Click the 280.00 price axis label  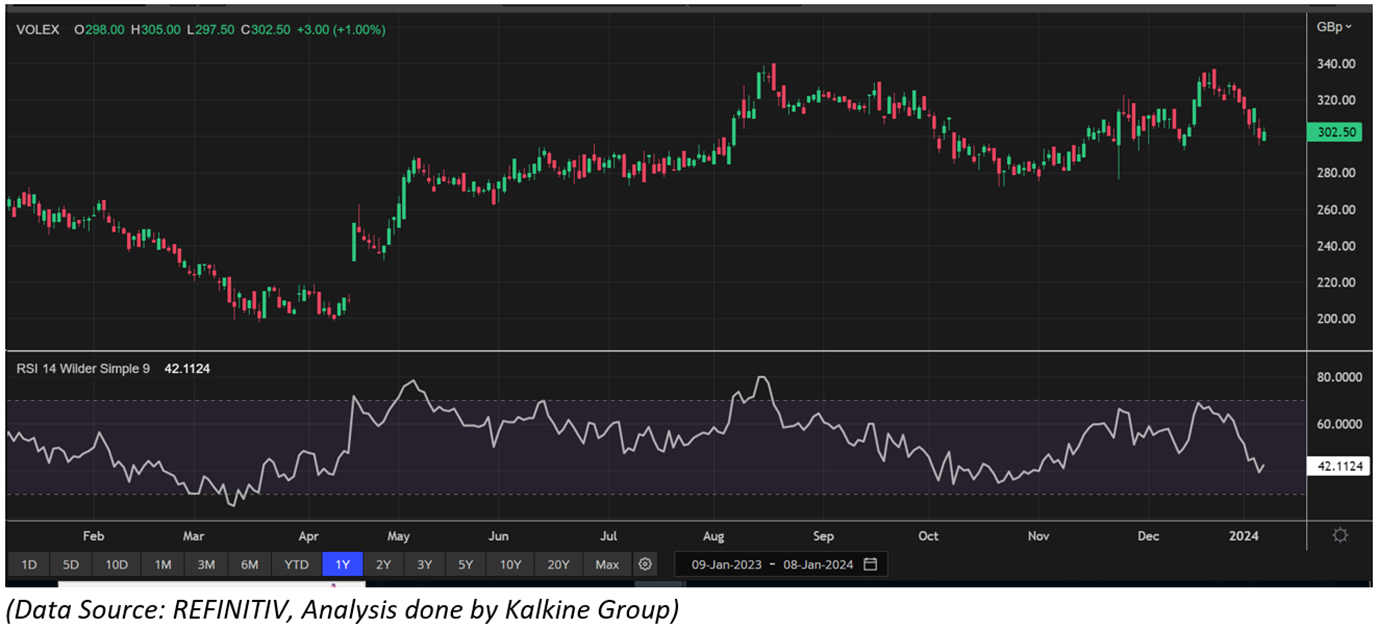click(x=1336, y=173)
